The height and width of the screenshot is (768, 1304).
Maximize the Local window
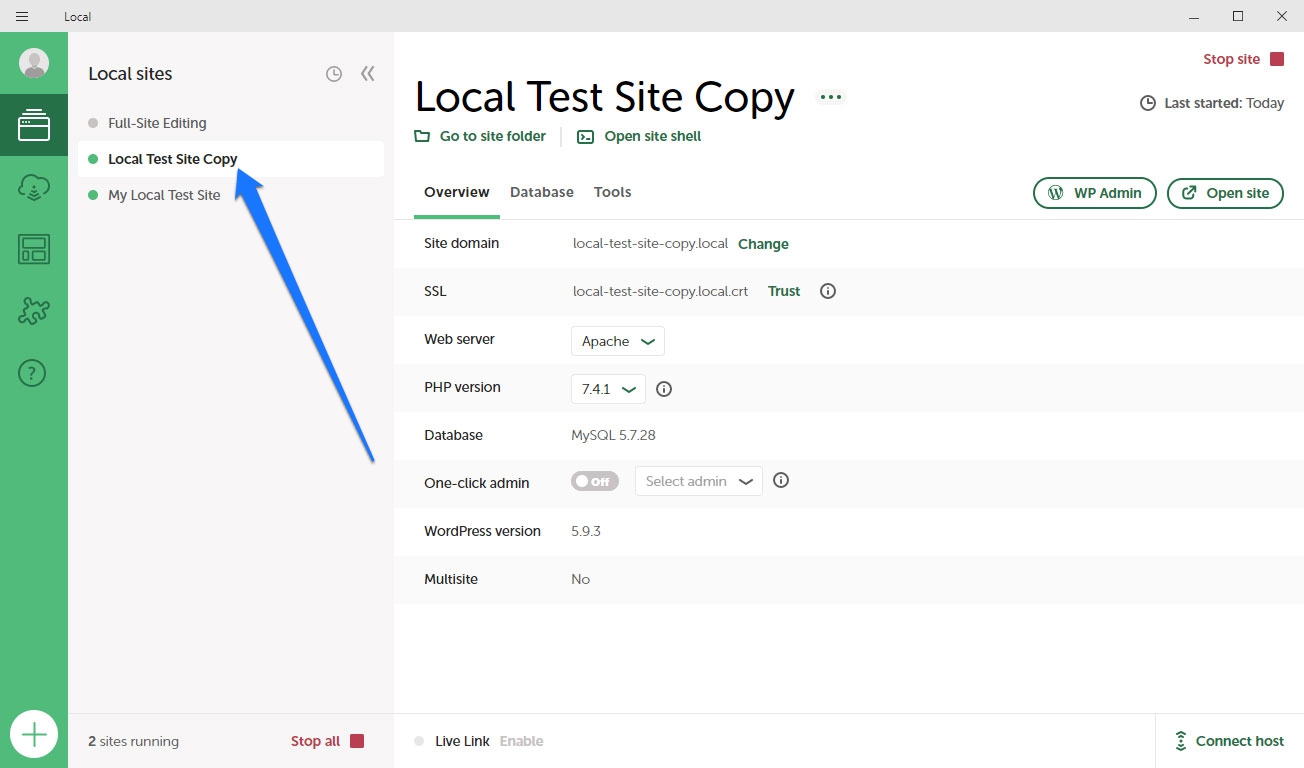[1238, 16]
